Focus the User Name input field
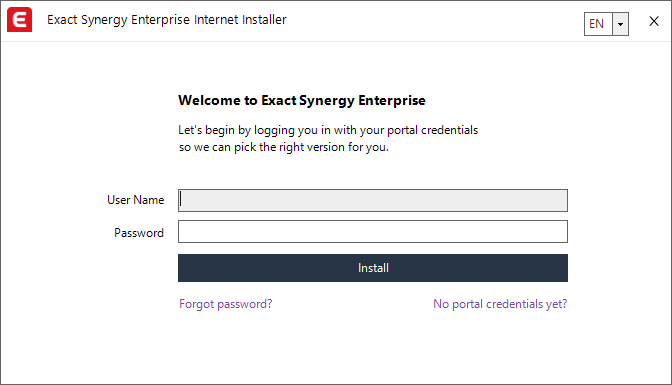 [x=373, y=200]
